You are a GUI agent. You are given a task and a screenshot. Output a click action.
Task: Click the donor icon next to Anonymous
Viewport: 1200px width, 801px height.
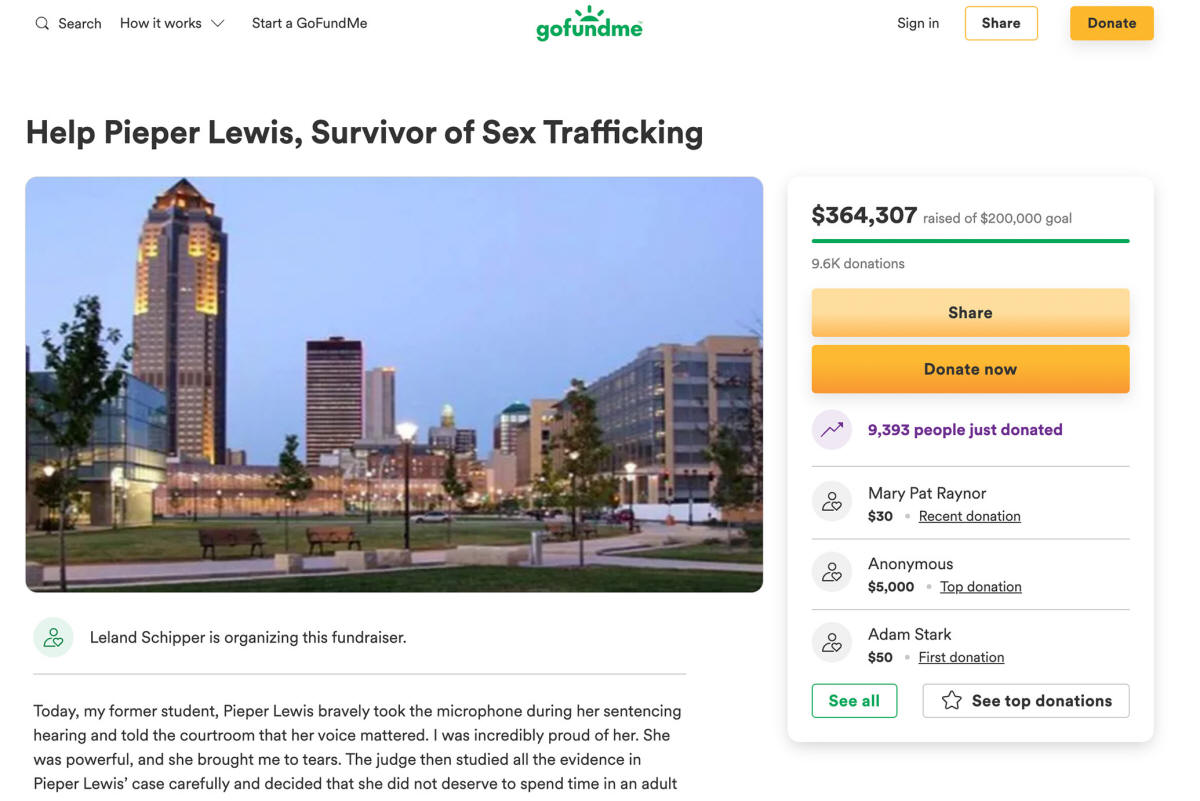tap(832, 574)
